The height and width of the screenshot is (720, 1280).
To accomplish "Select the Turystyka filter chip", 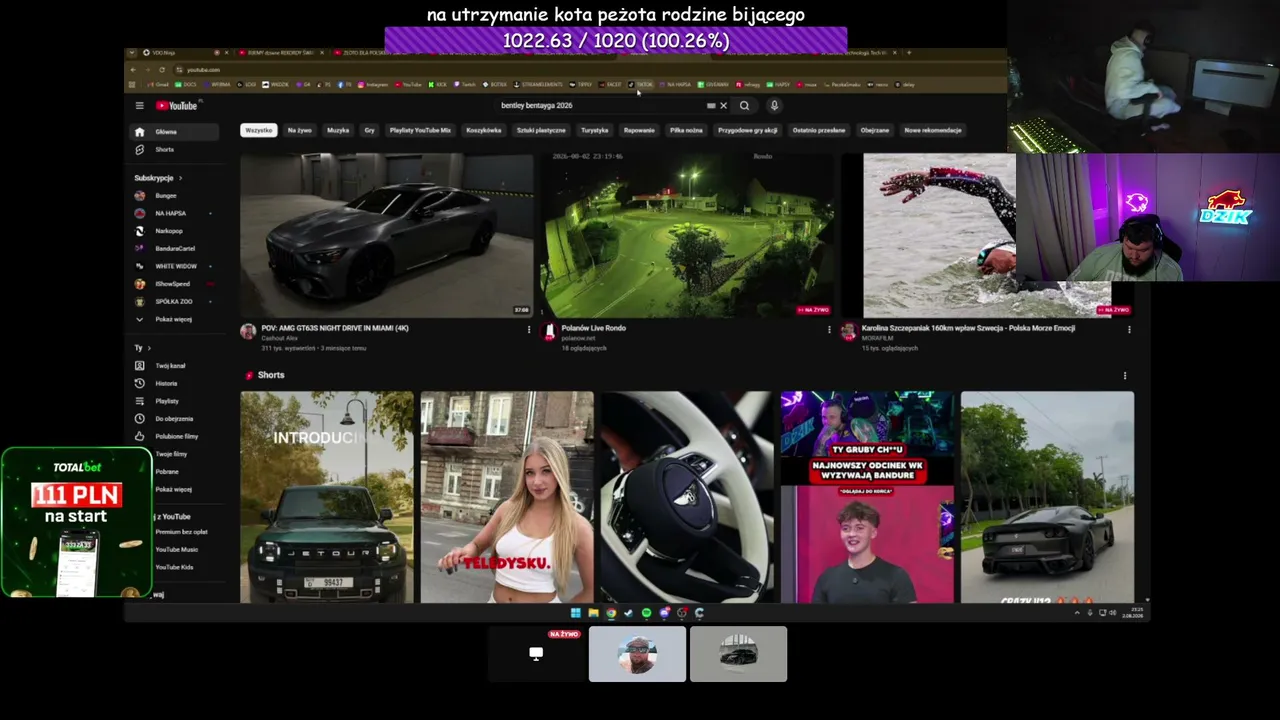I will pyautogui.click(x=595, y=130).
